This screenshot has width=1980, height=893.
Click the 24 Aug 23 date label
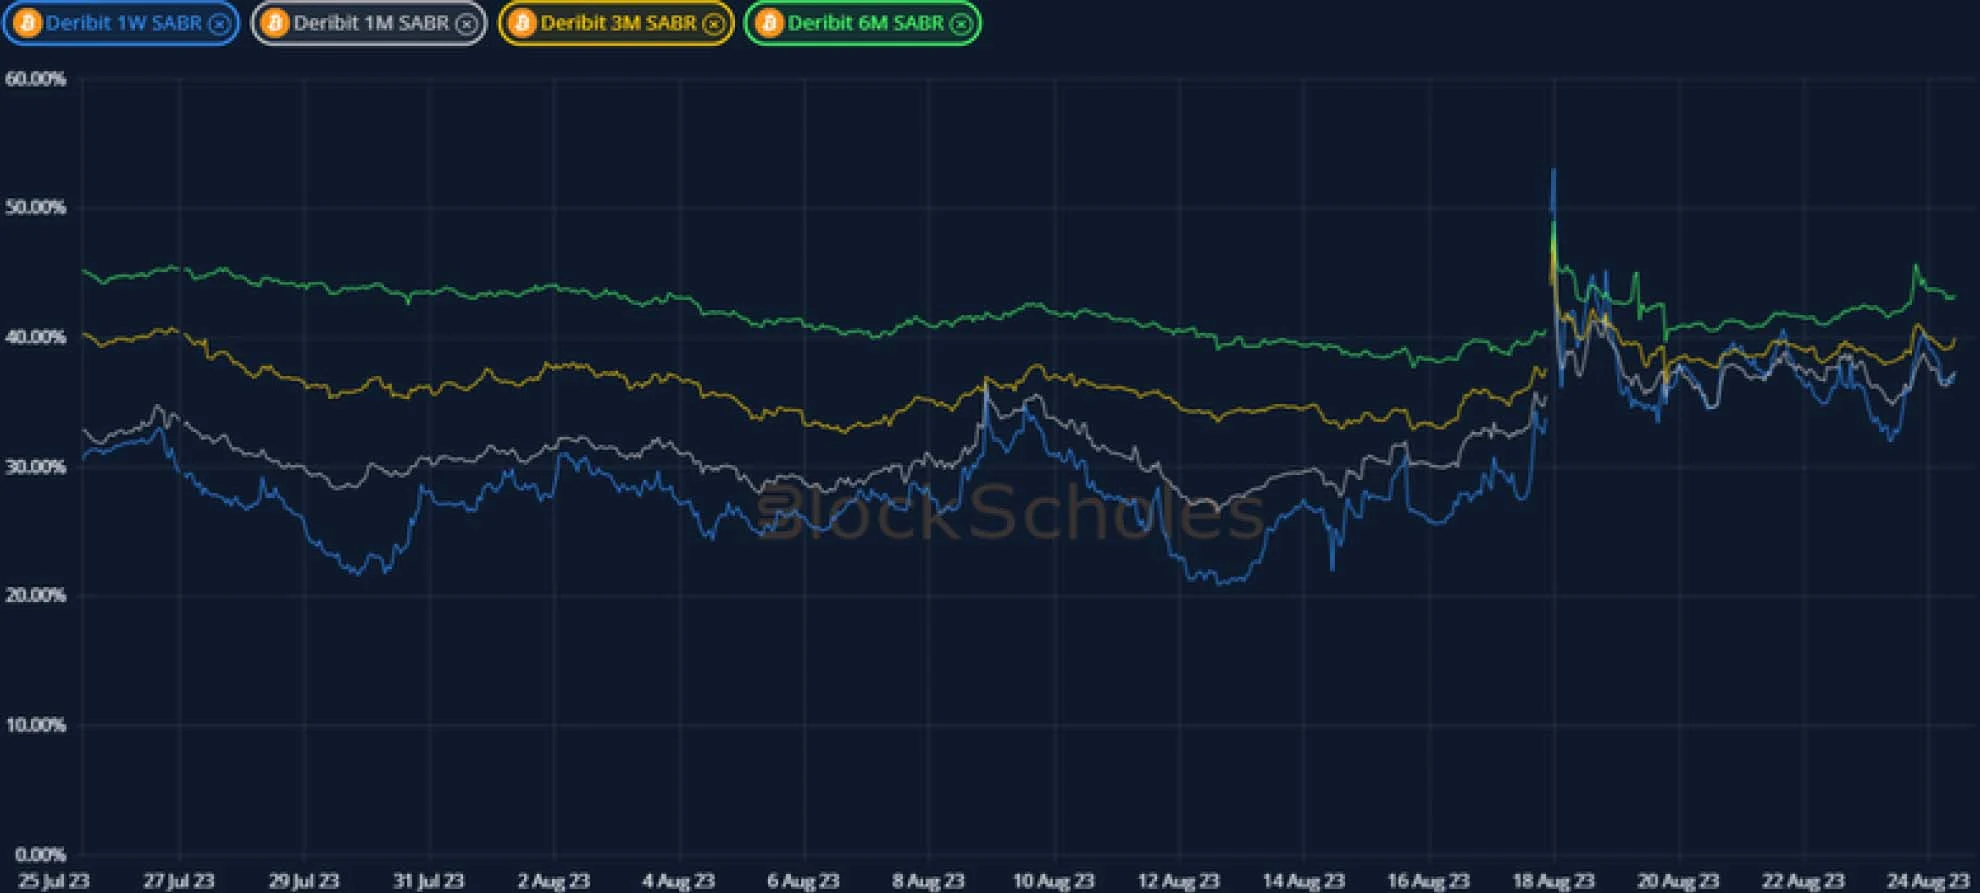pos(1928,881)
